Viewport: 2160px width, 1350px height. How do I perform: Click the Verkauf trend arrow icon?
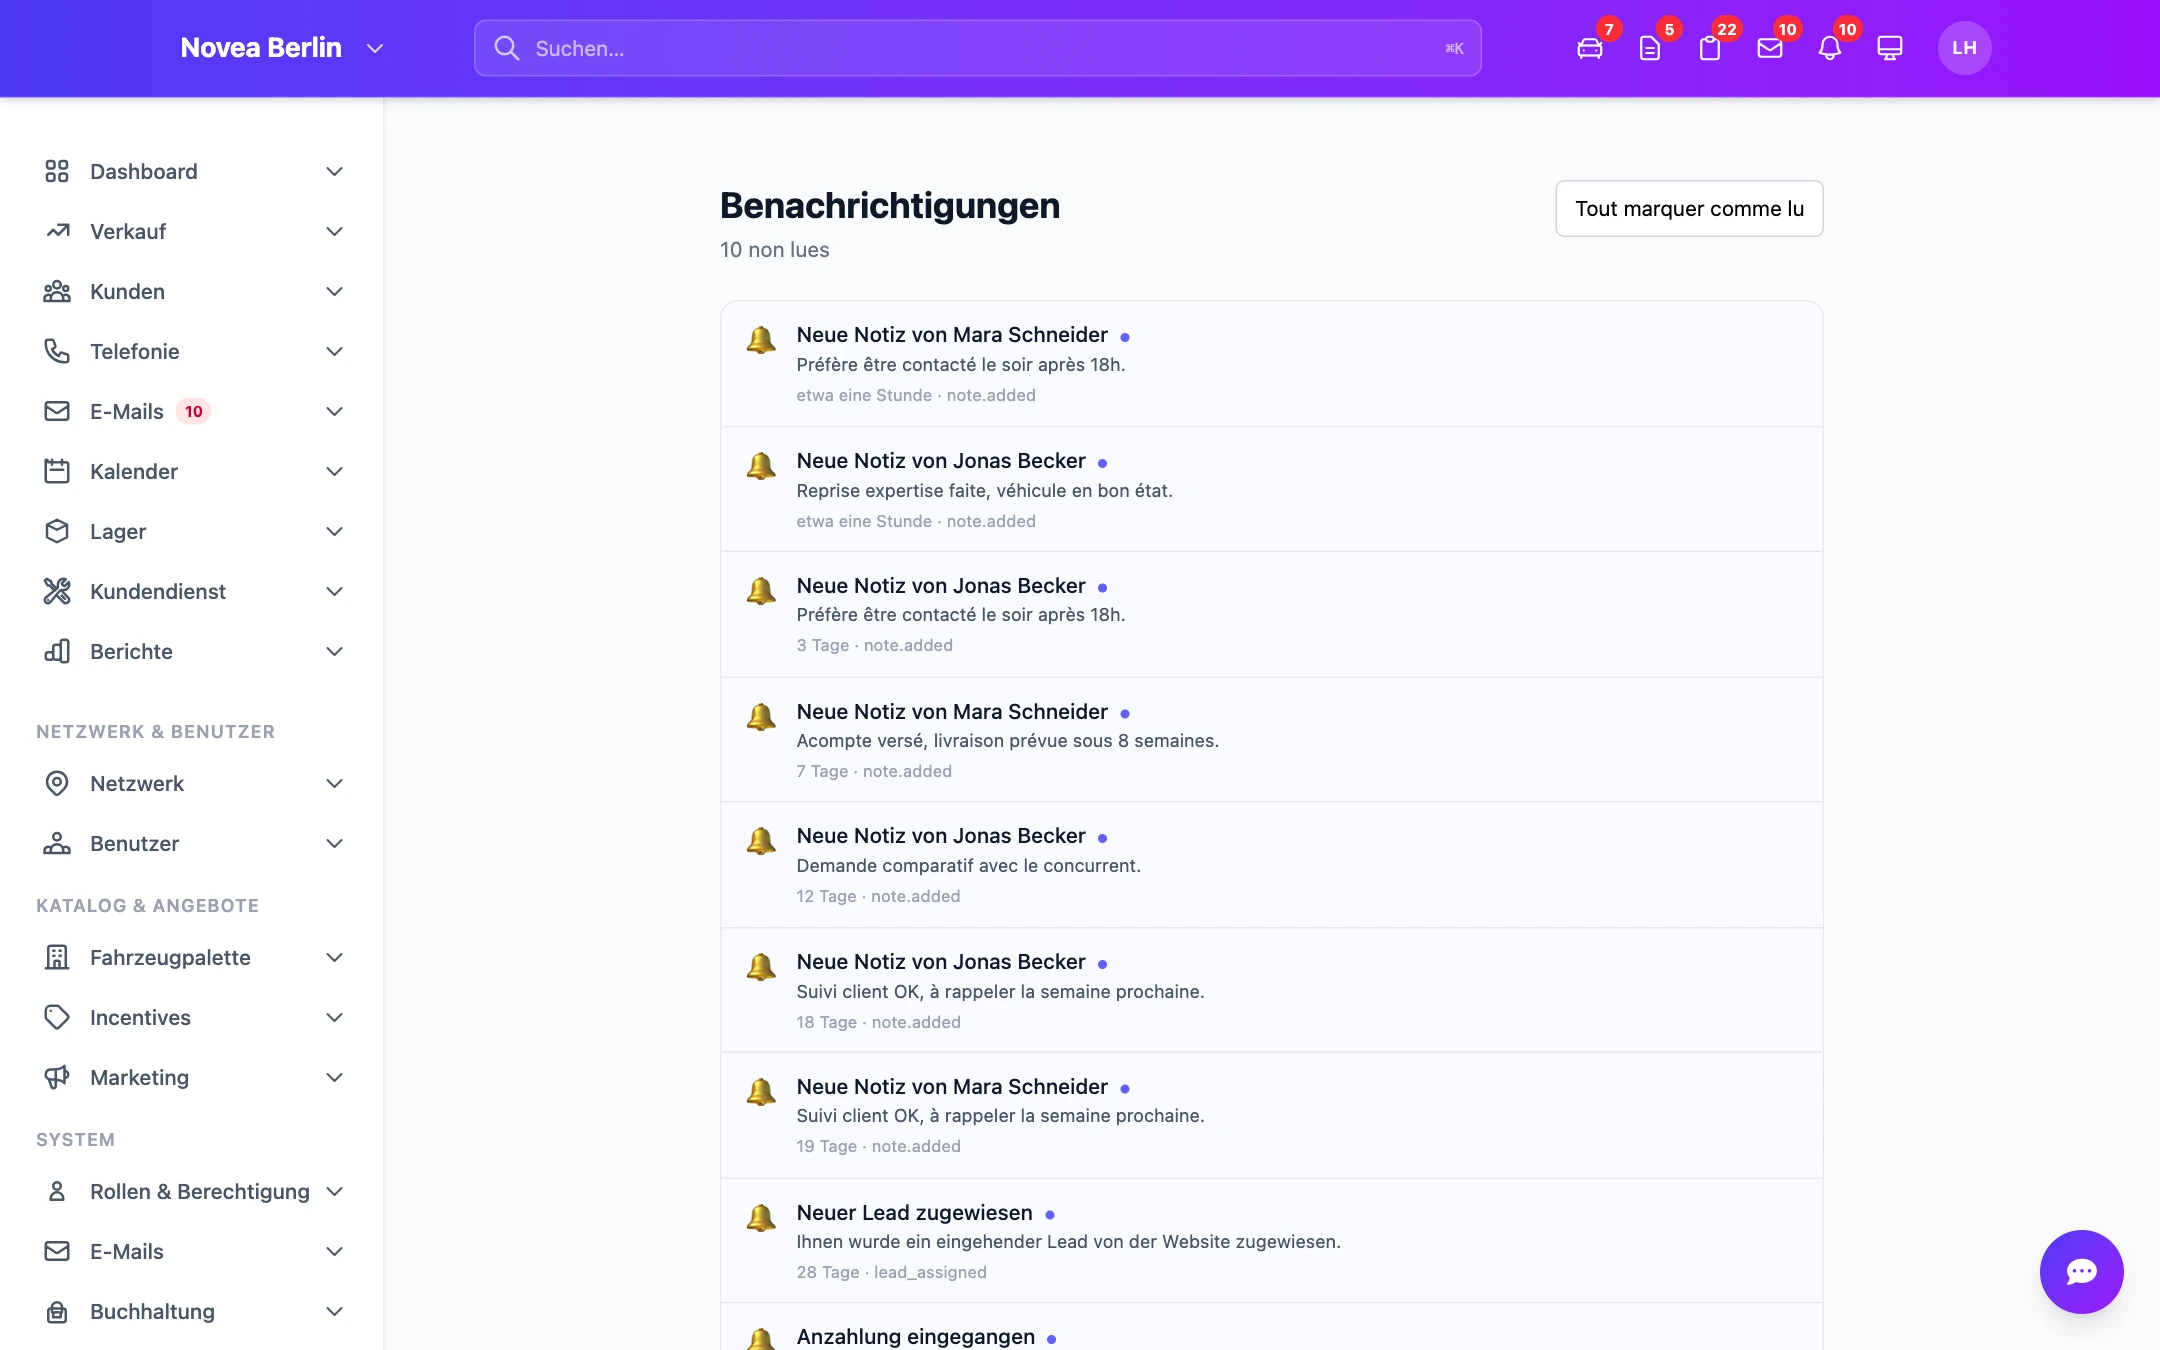pyautogui.click(x=57, y=232)
